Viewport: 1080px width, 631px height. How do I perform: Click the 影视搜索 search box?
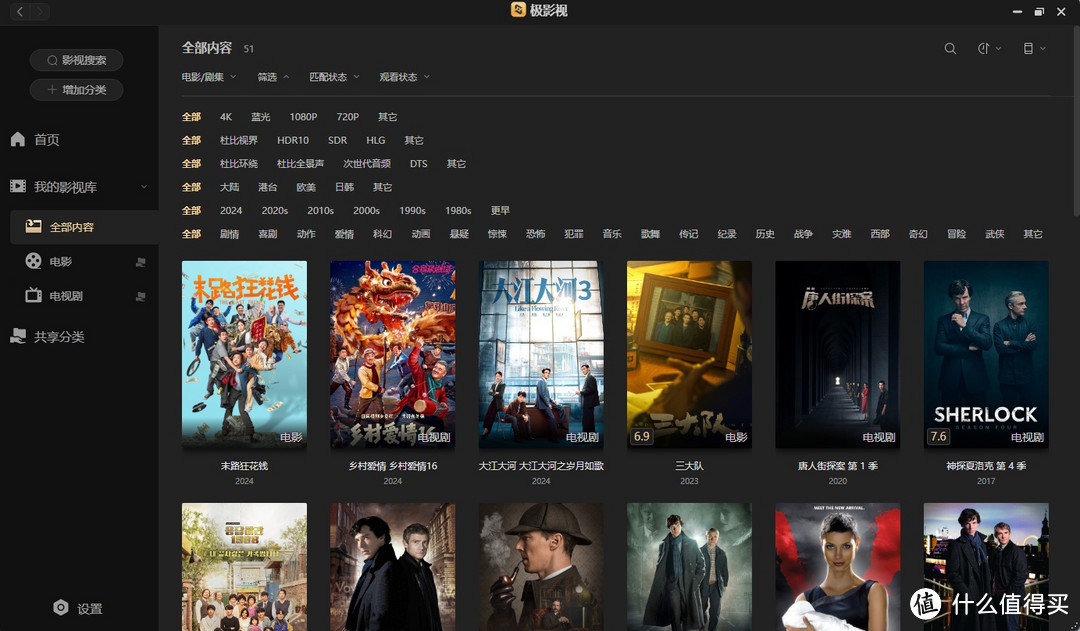(x=76, y=60)
